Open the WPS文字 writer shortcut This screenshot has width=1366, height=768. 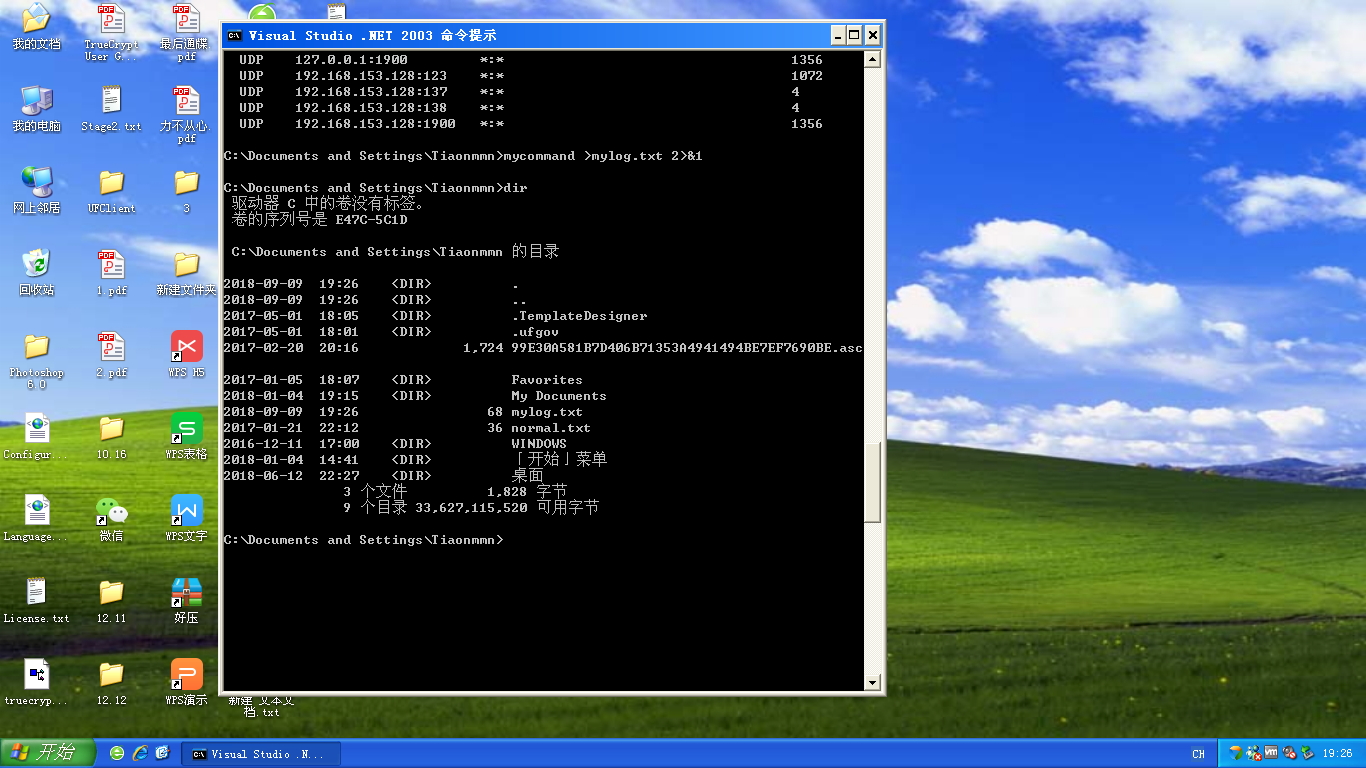186,512
